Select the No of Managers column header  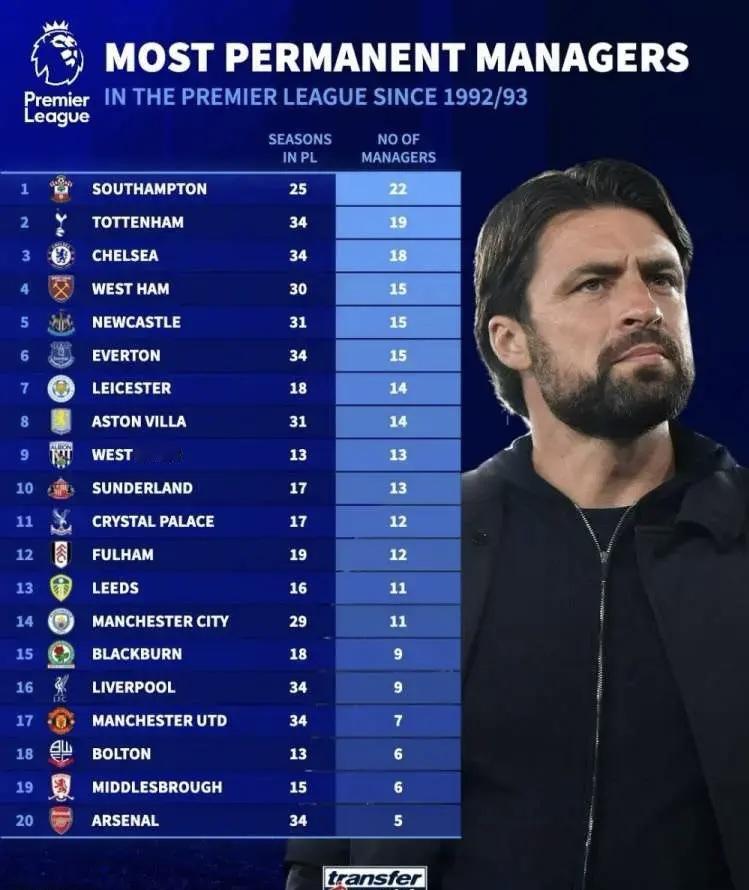(398, 149)
